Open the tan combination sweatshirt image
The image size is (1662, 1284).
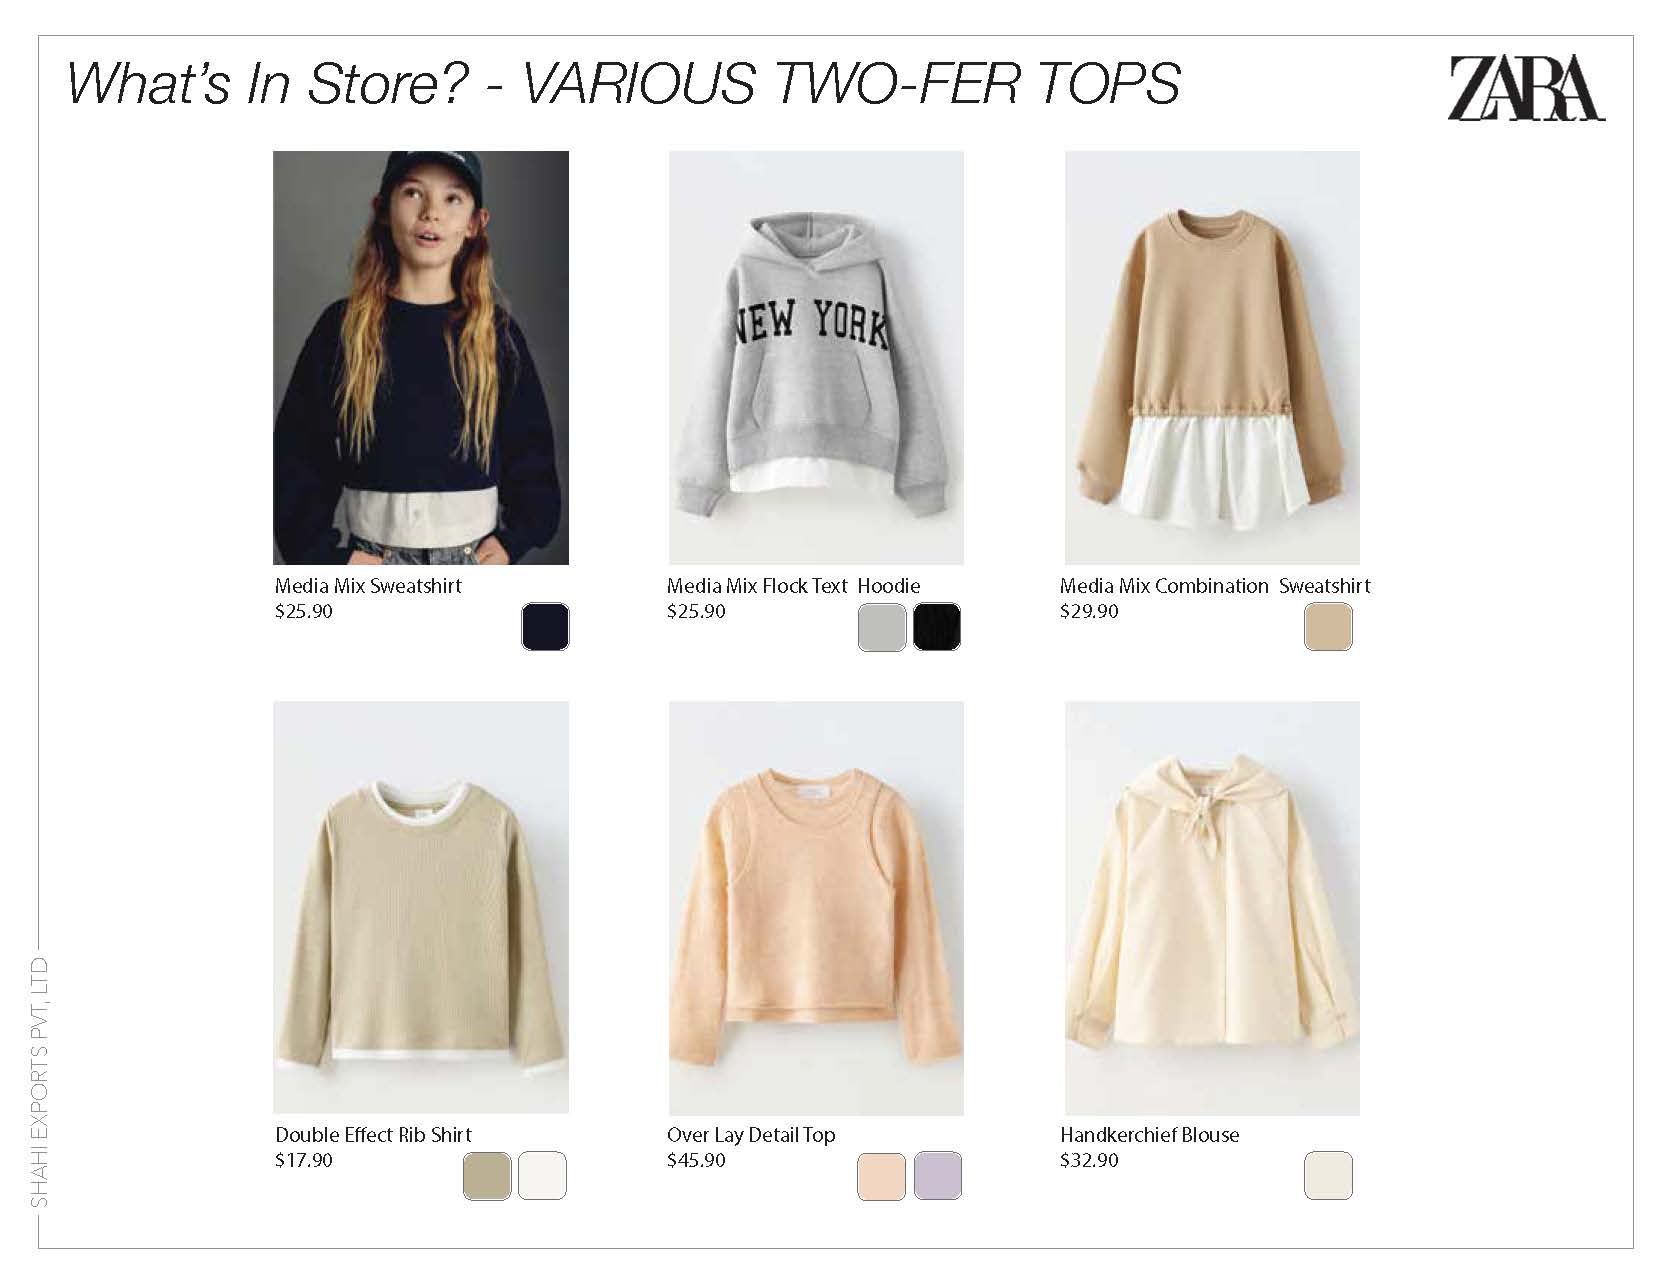[1212, 358]
